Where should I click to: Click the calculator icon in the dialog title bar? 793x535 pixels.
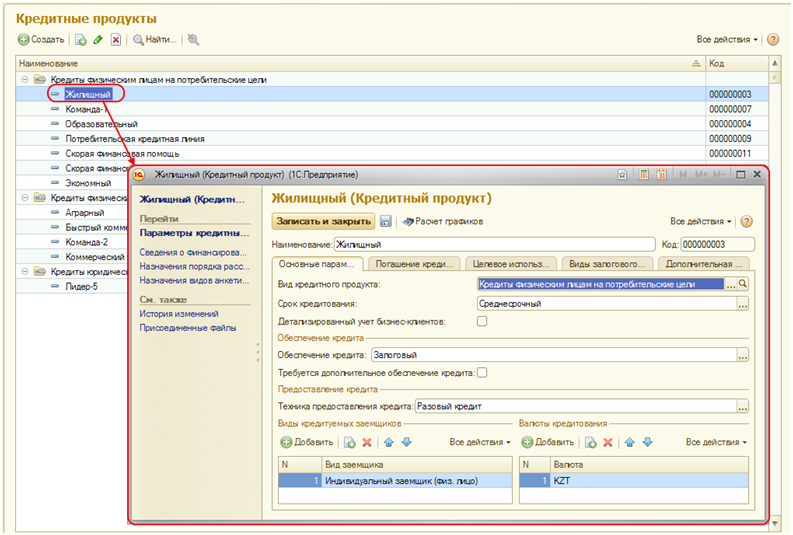[x=645, y=174]
